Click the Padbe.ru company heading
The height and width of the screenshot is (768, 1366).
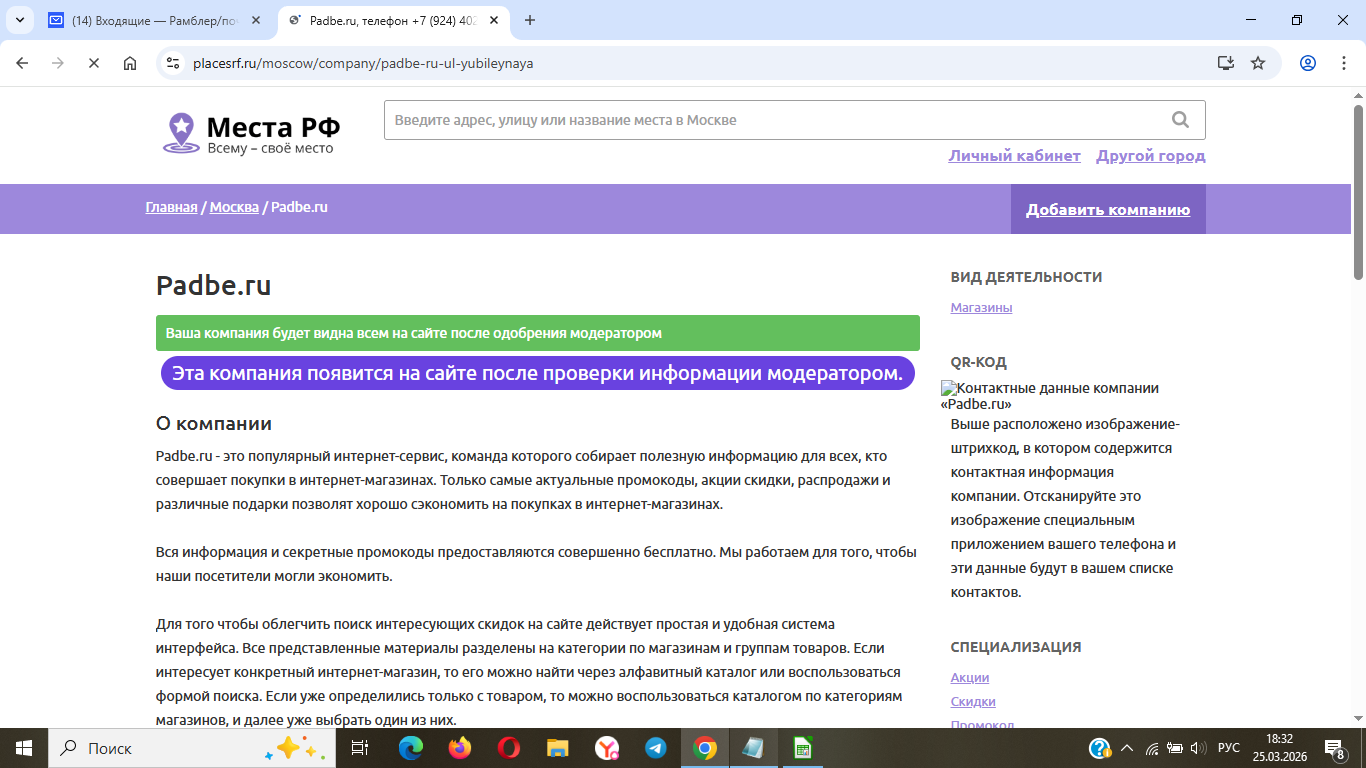[x=214, y=286]
